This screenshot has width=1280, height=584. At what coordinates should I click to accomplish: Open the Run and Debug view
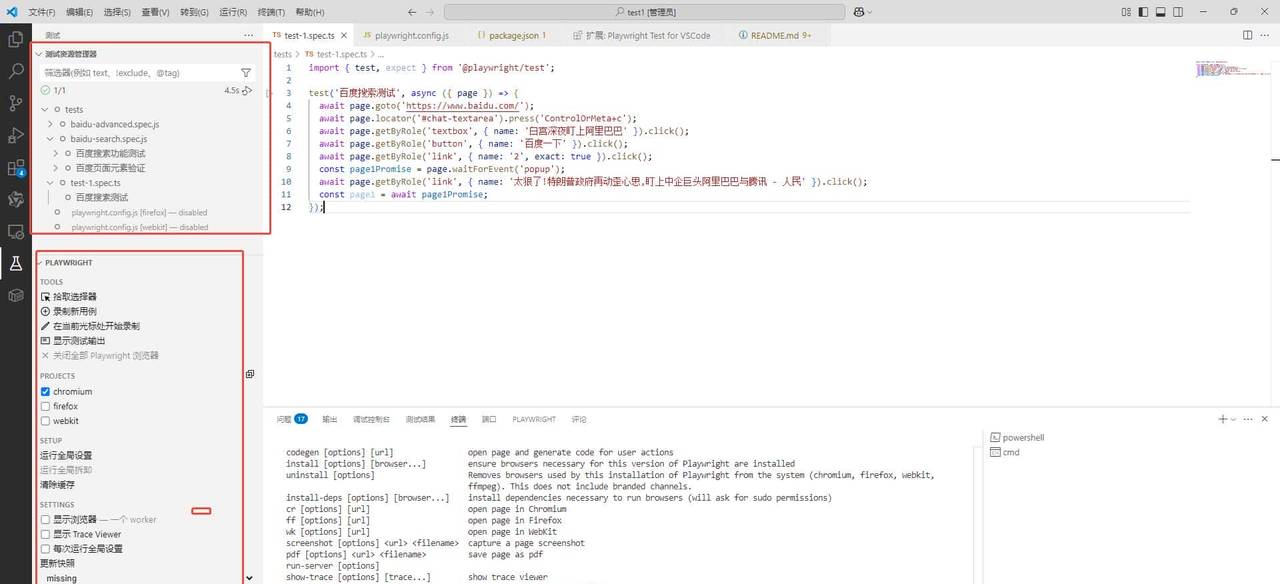tap(15, 135)
